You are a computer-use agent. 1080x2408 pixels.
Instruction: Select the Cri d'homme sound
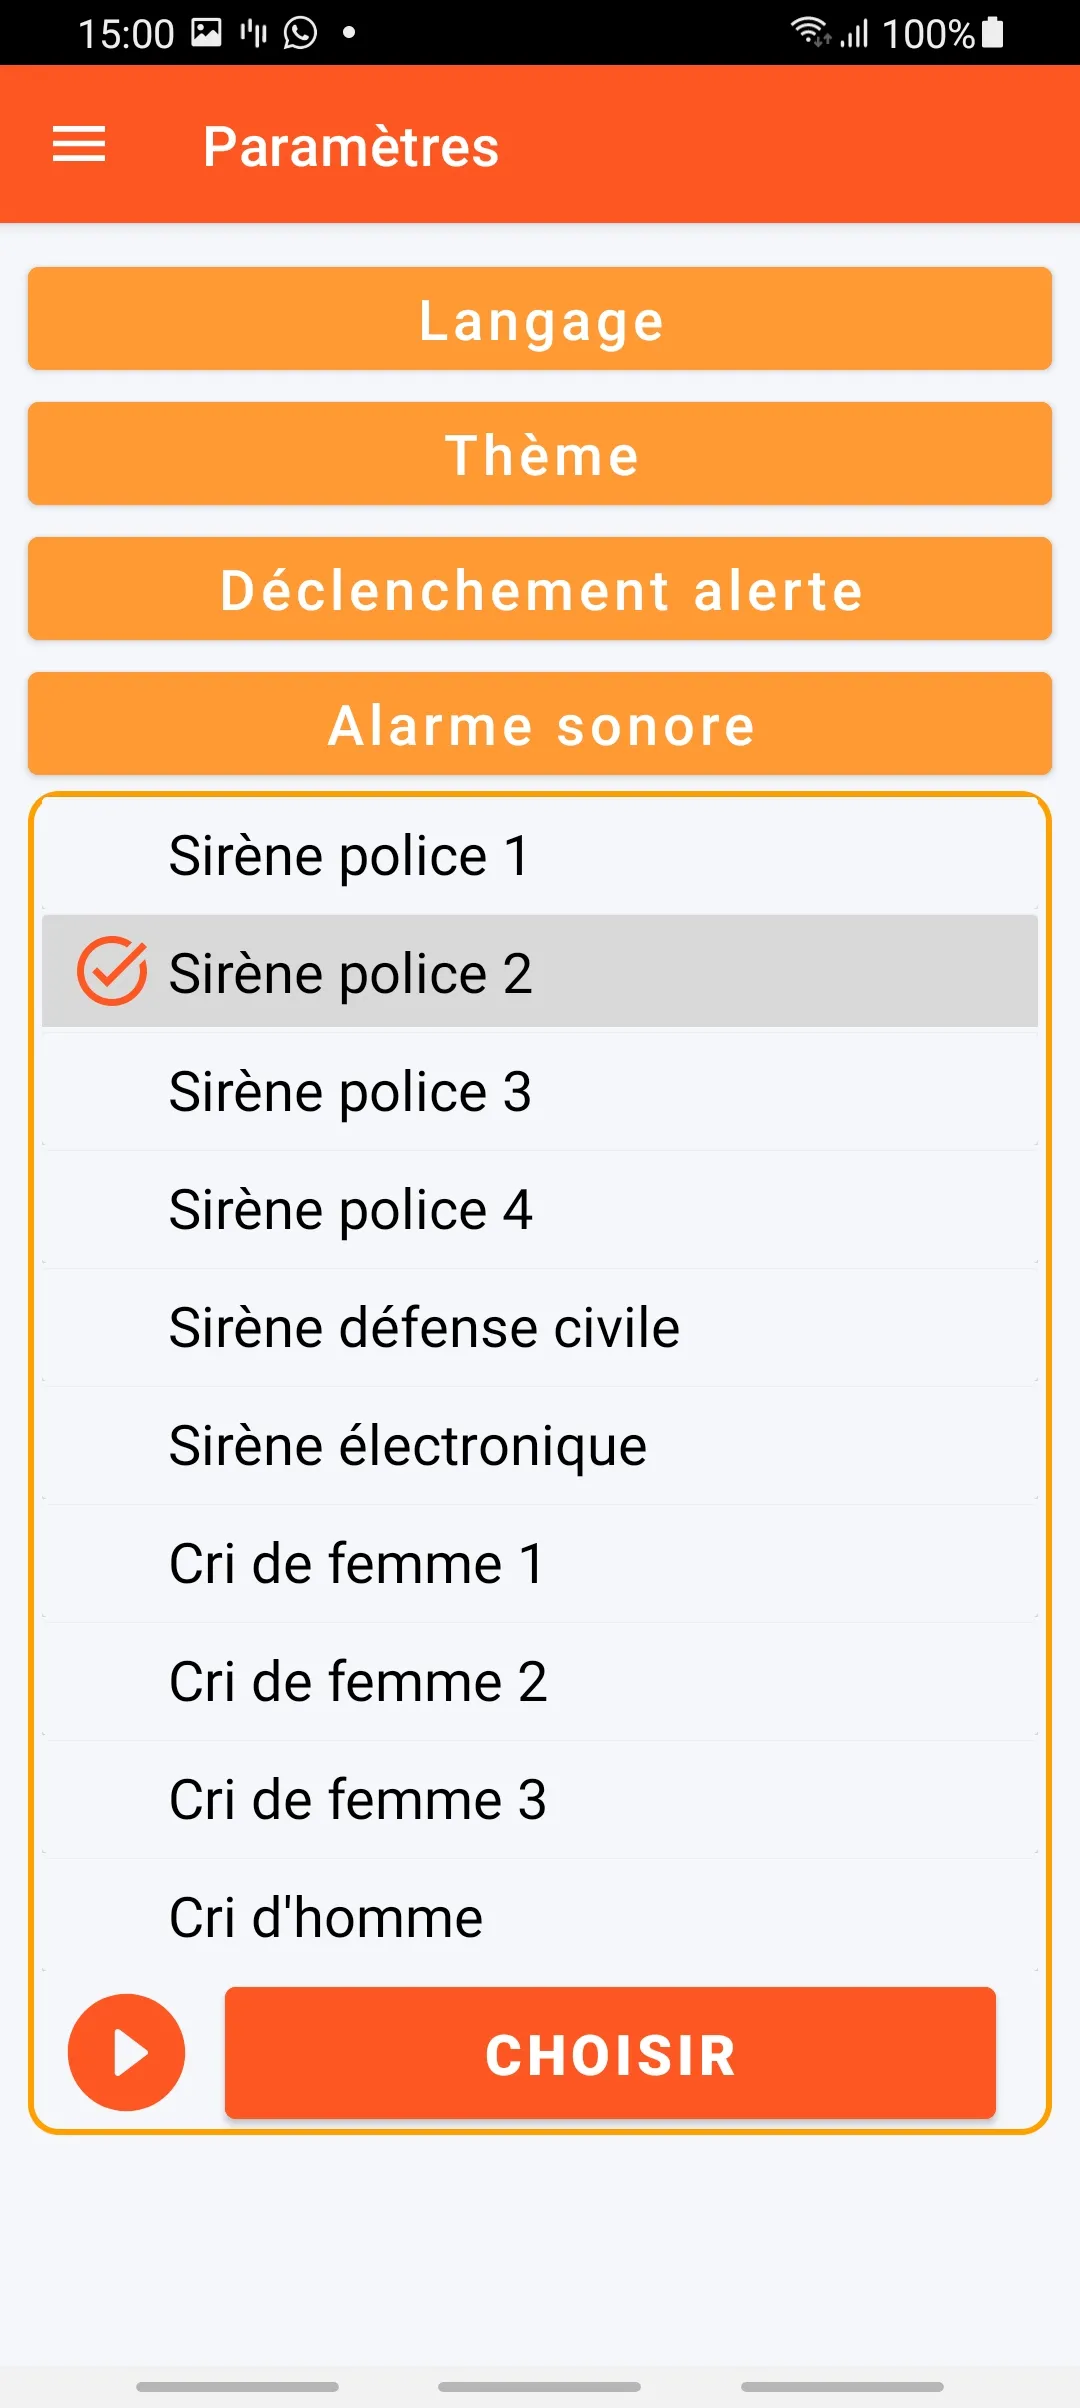click(540, 1918)
